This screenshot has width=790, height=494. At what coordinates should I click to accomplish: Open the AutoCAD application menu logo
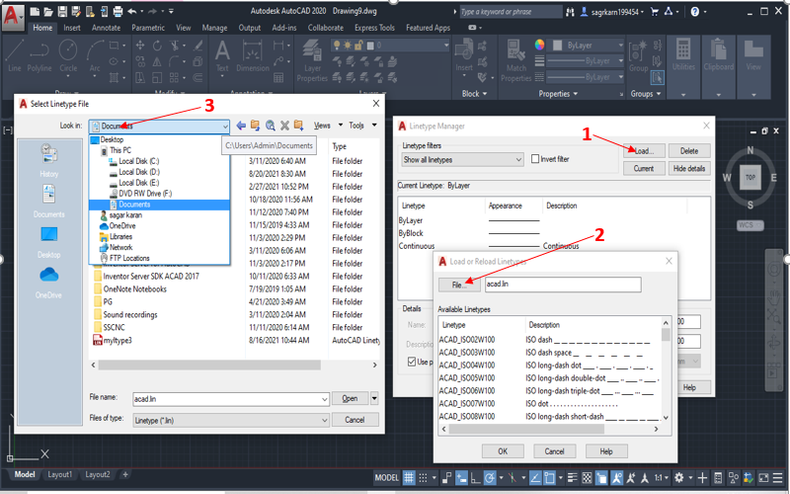pyautogui.click(x=12, y=16)
